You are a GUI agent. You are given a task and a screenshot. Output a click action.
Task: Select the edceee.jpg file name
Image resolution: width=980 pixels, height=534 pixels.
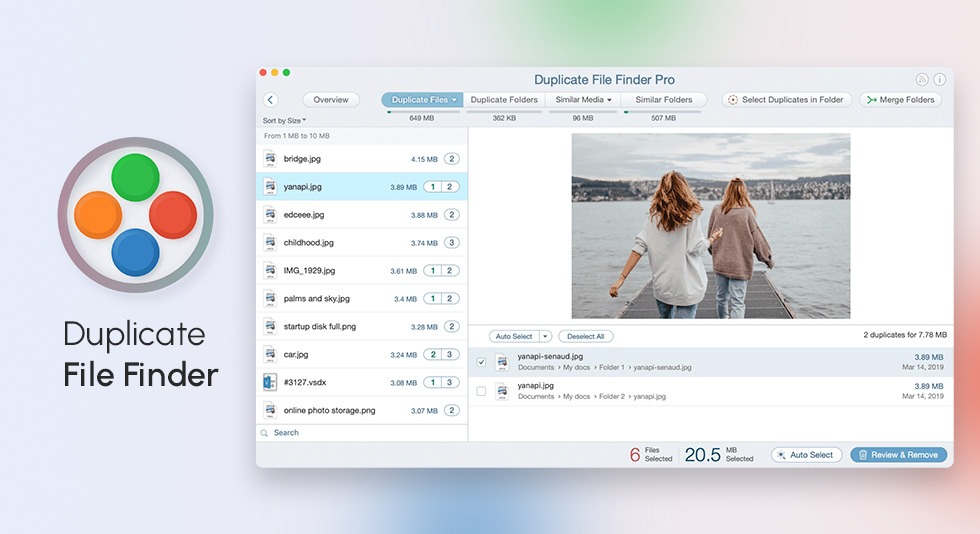304,214
